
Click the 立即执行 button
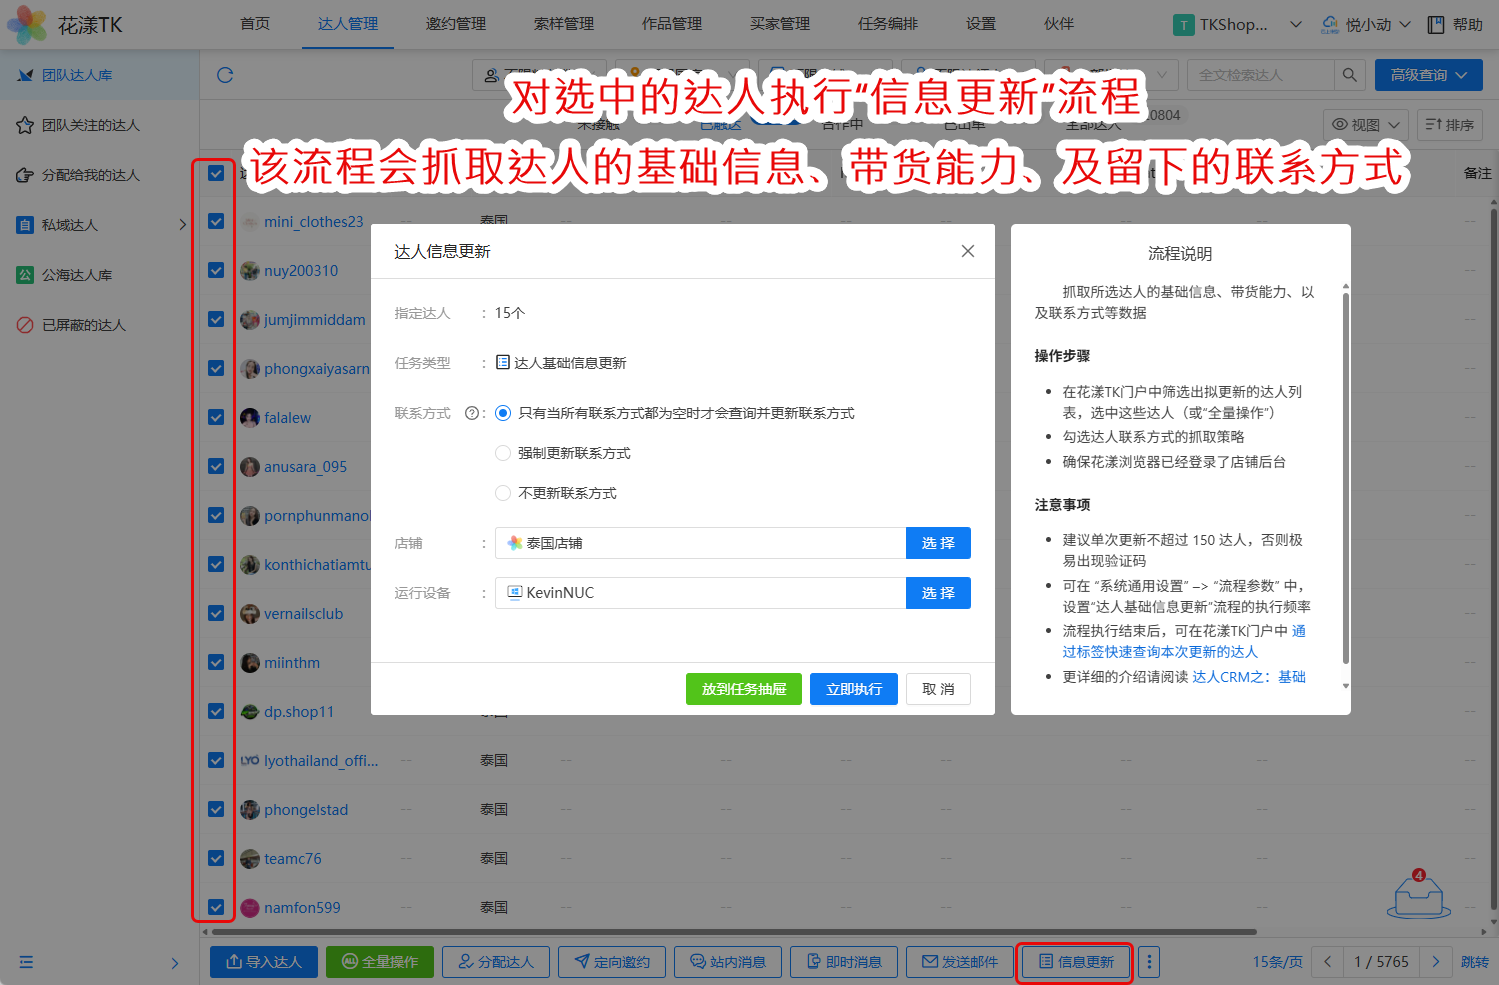pos(853,689)
